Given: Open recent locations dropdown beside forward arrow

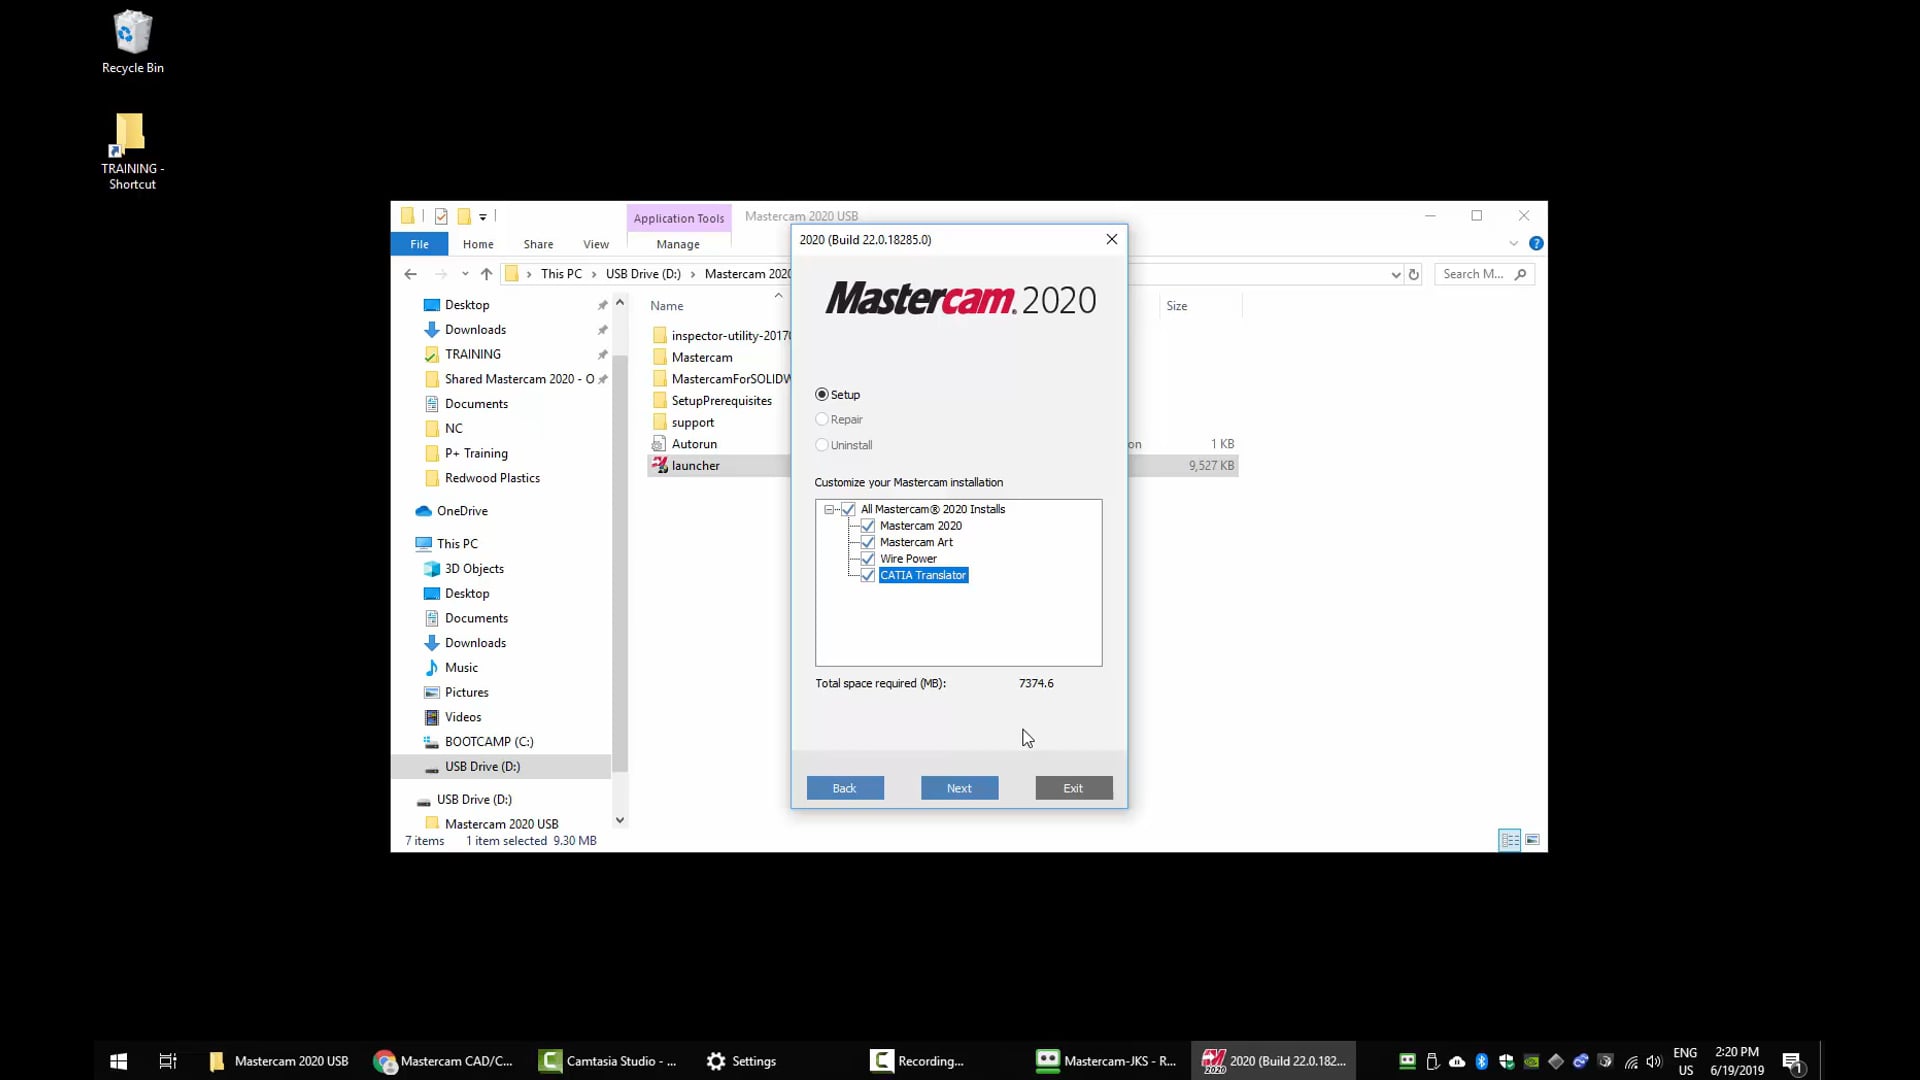Looking at the screenshot, I should coord(465,274).
